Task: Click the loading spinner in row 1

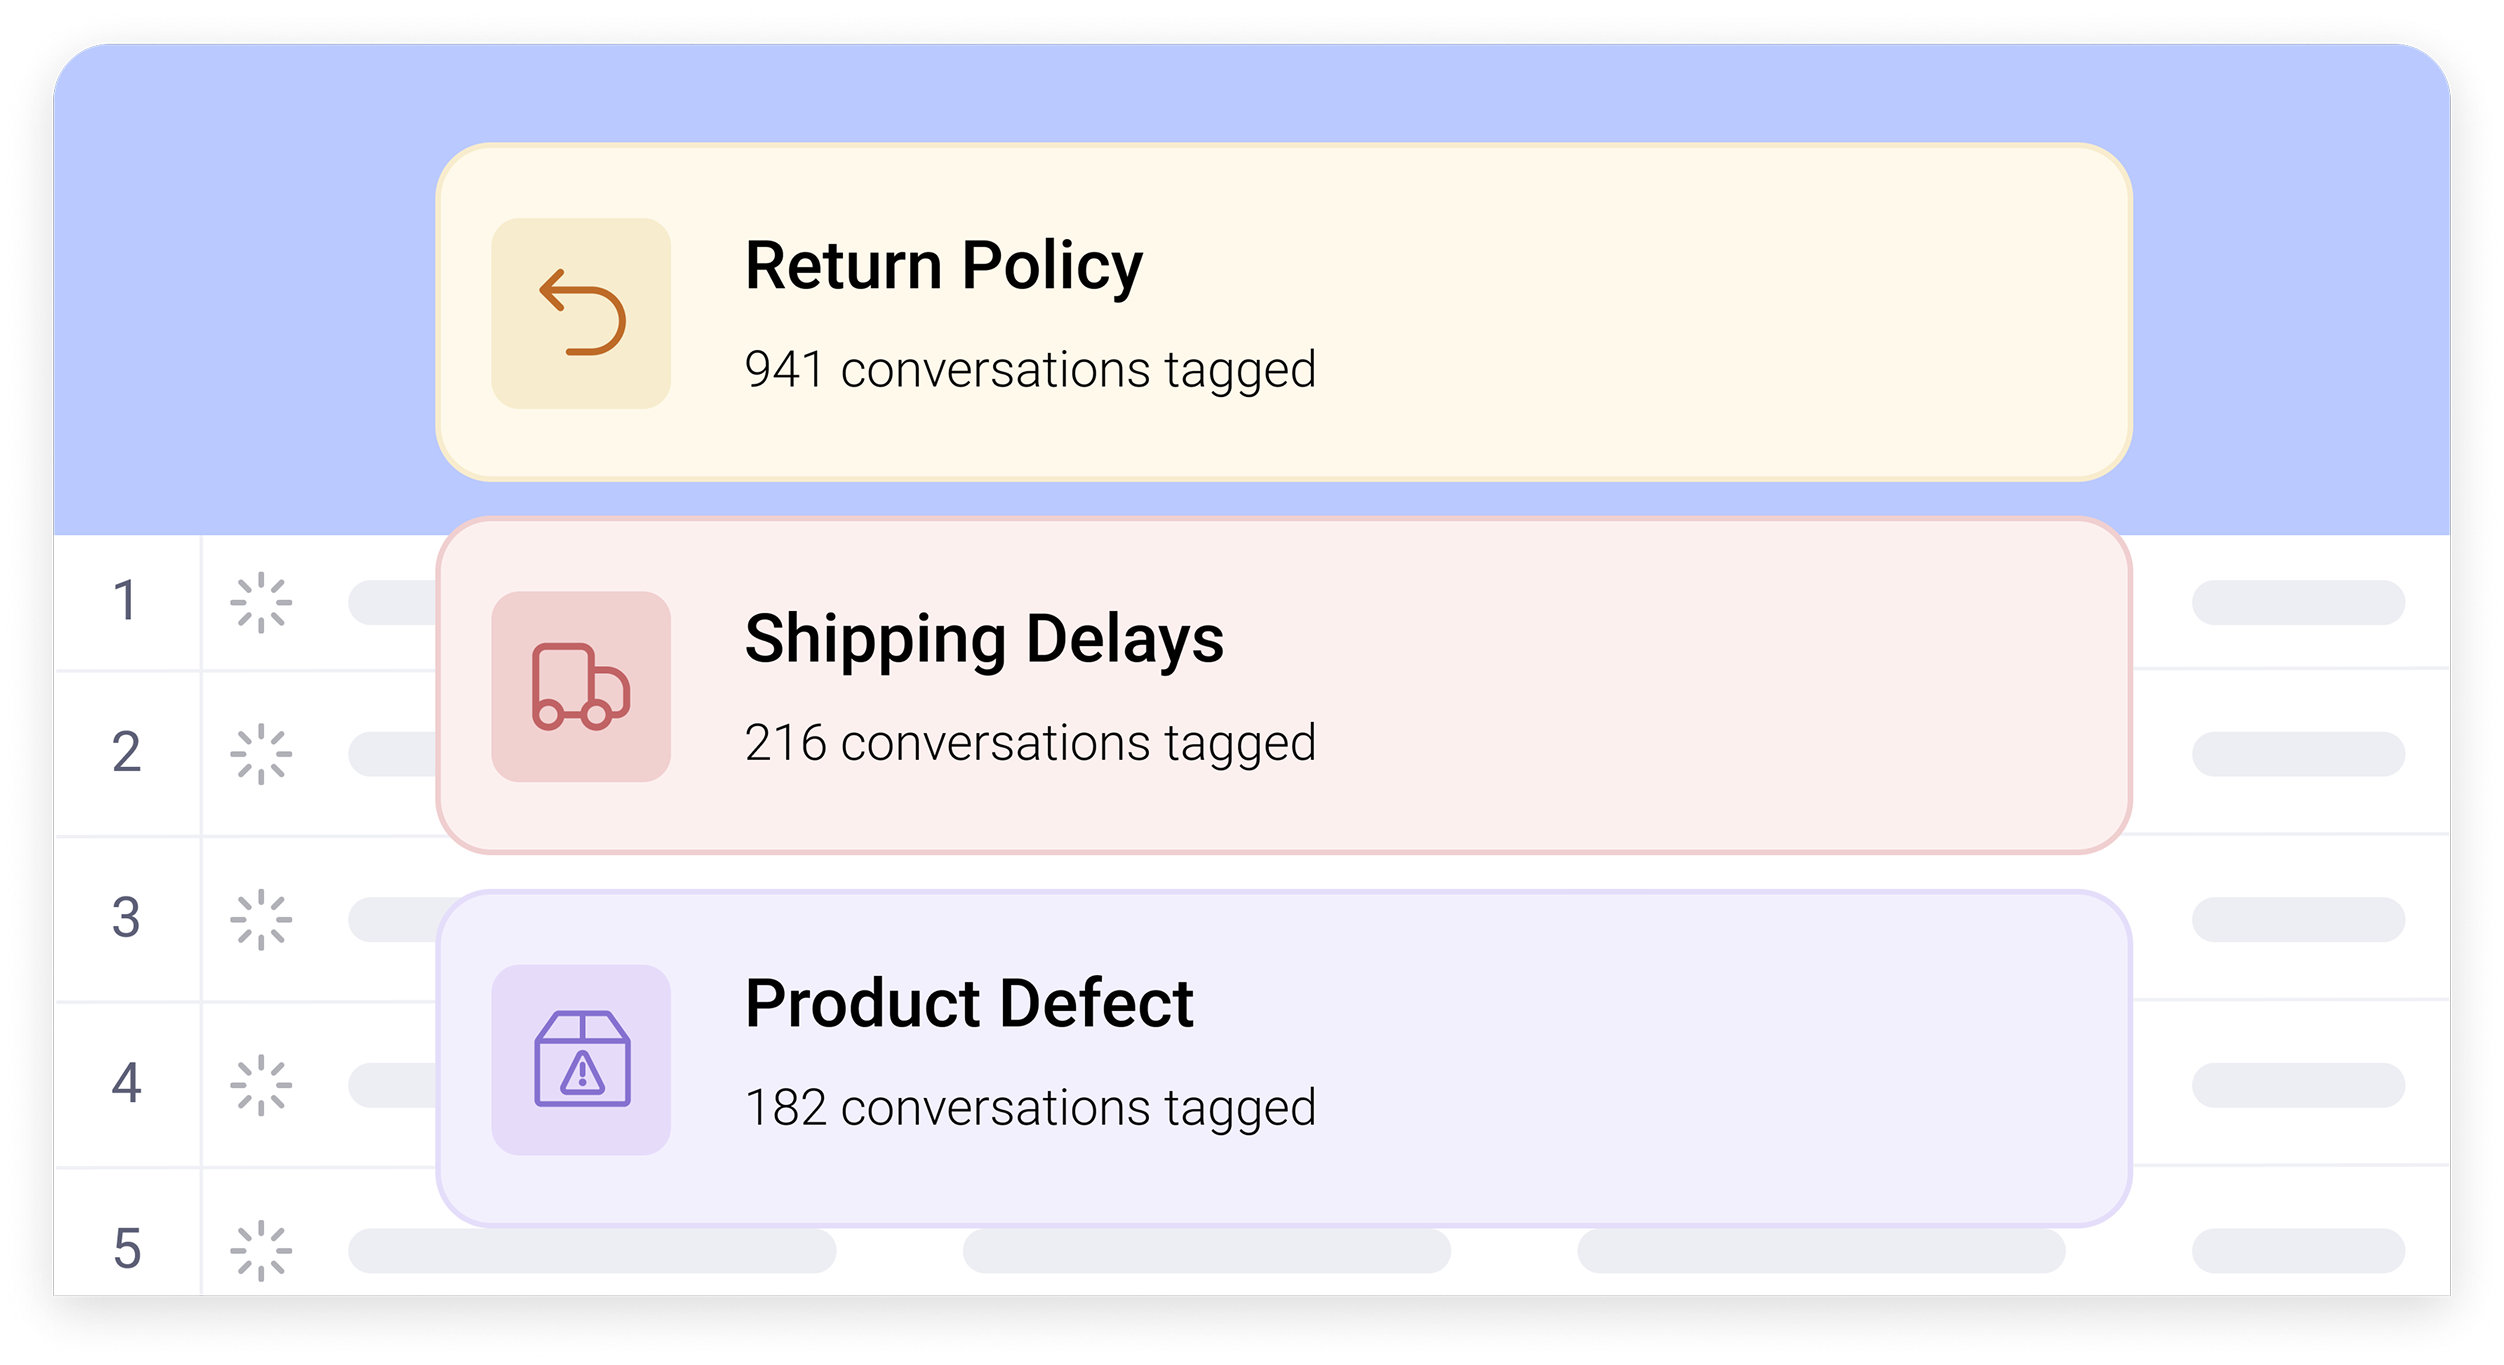Action: (x=261, y=602)
